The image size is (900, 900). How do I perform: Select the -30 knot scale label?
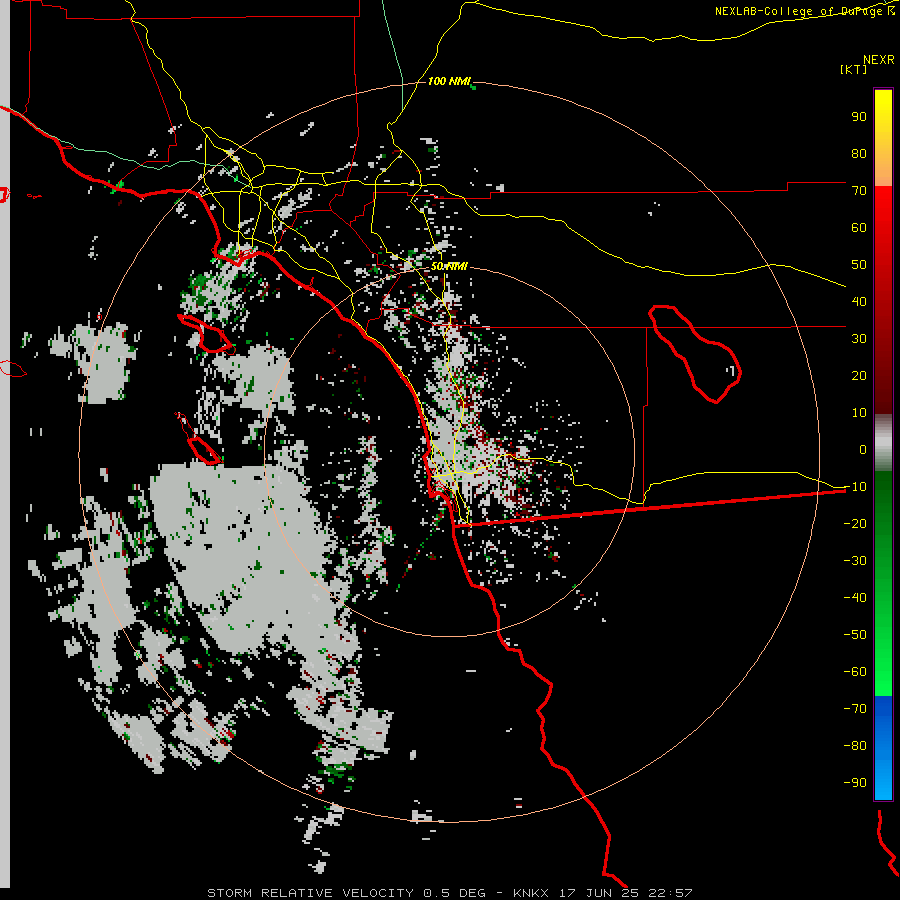tap(855, 561)
